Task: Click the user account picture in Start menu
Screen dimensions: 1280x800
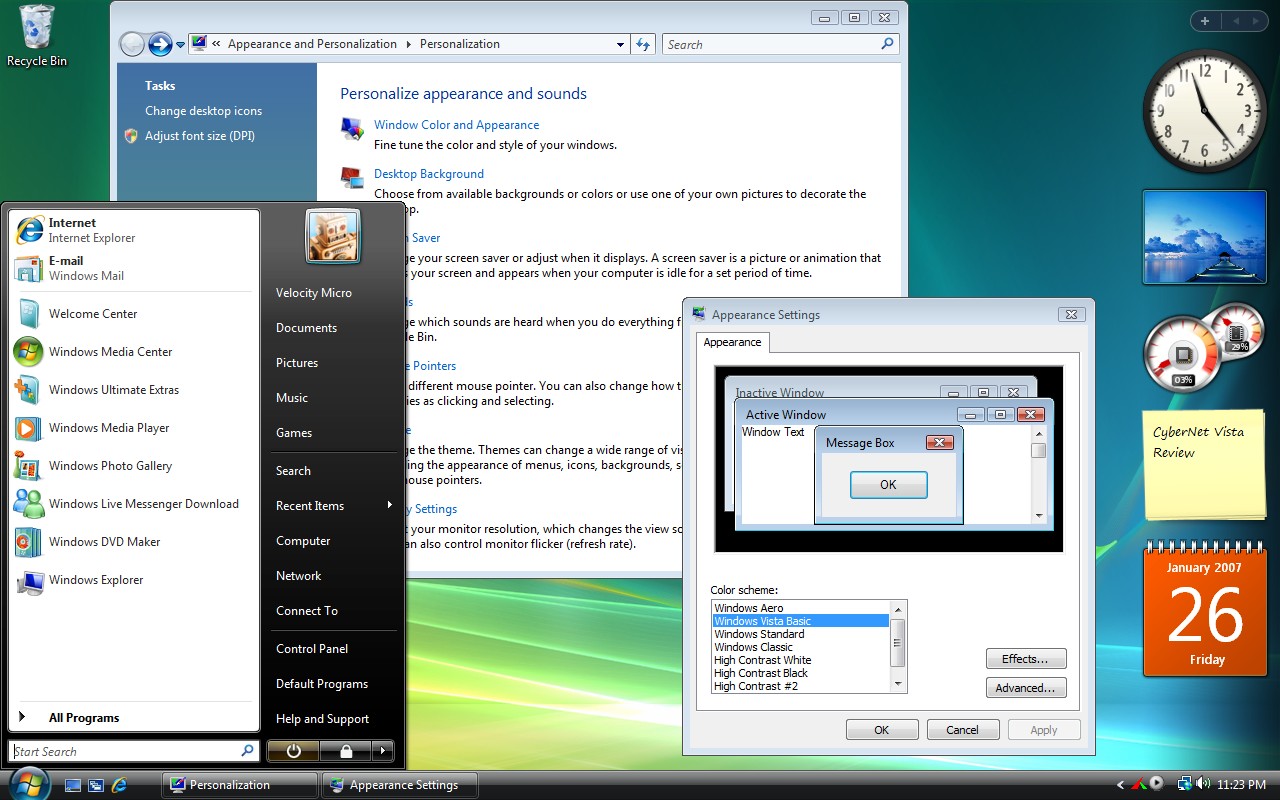Action: [332, 237]
